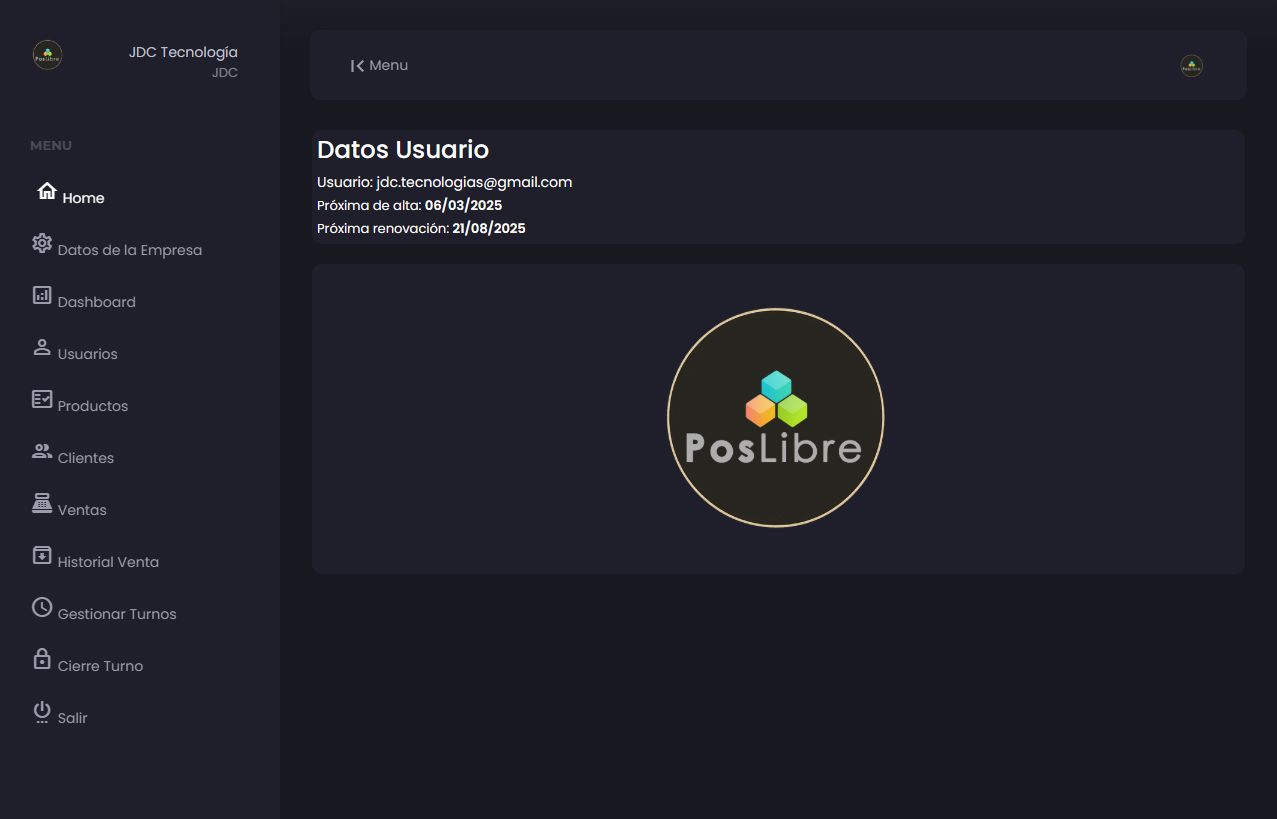1277x819 pixels.
Task: Open the Dashboard menu entry
Action: (x=96, y=302)
